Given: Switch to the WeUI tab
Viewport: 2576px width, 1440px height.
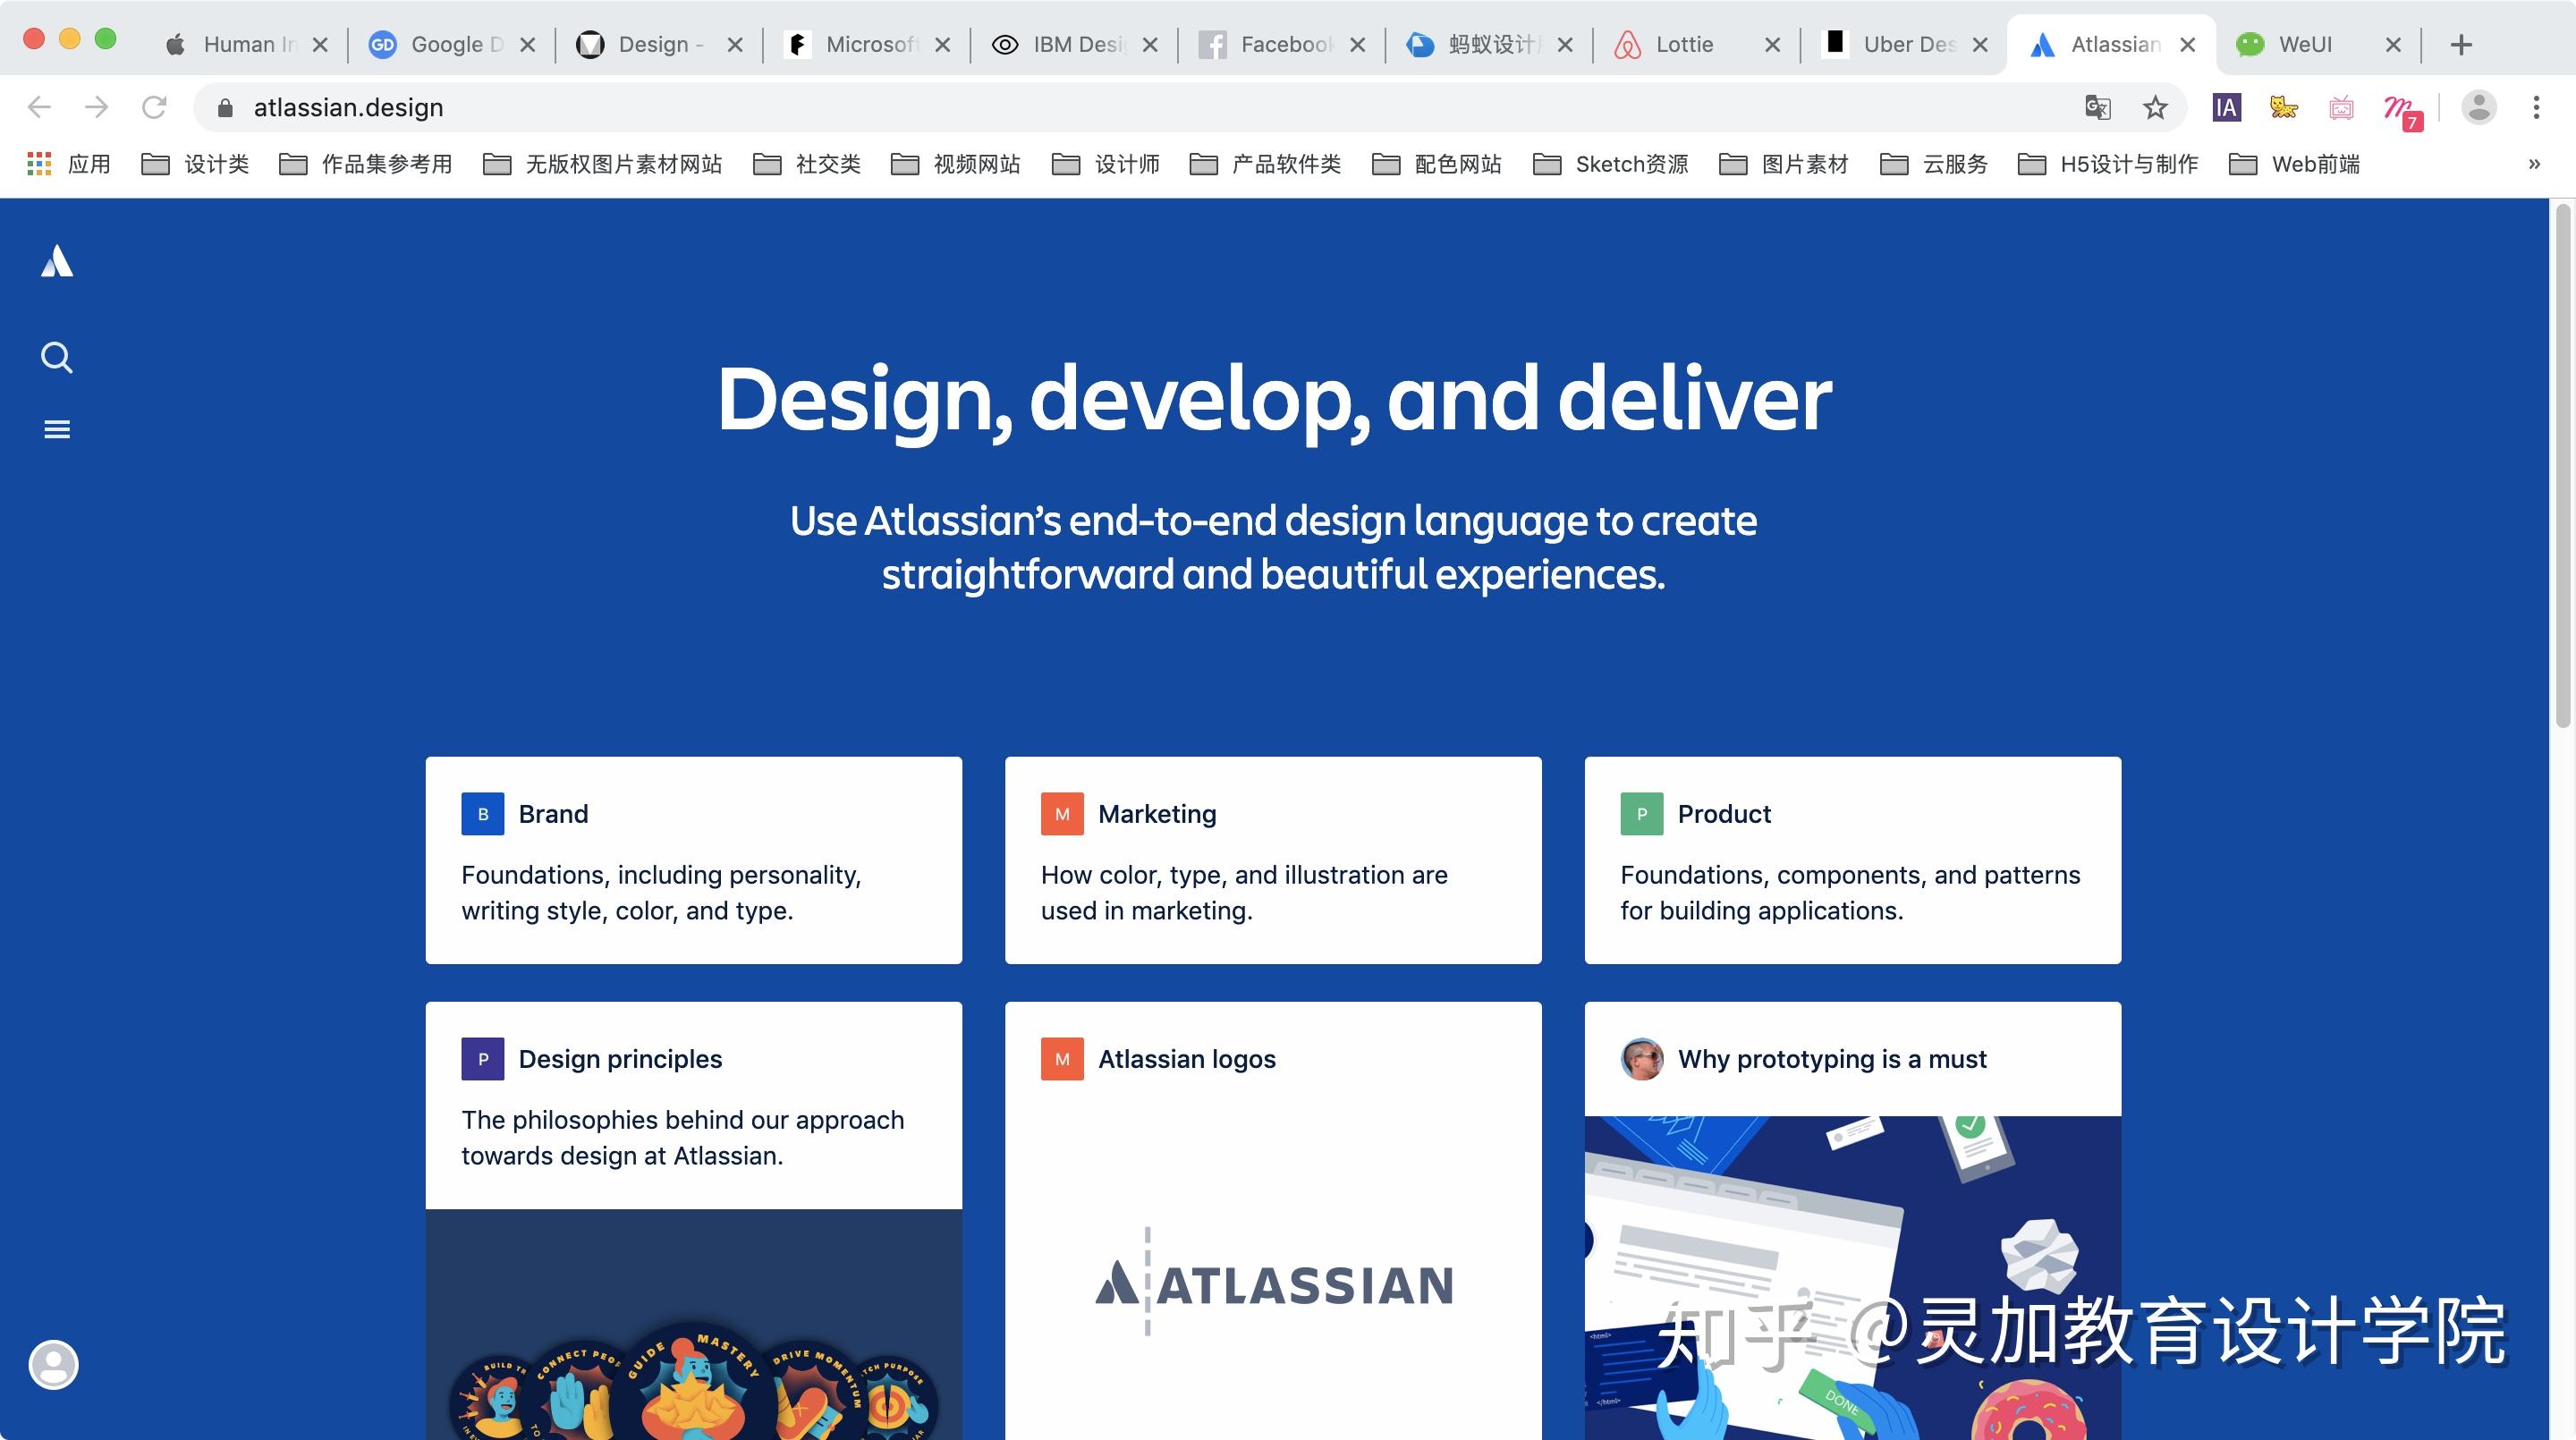Looking at the screenshot, I should pos(2304,44).
